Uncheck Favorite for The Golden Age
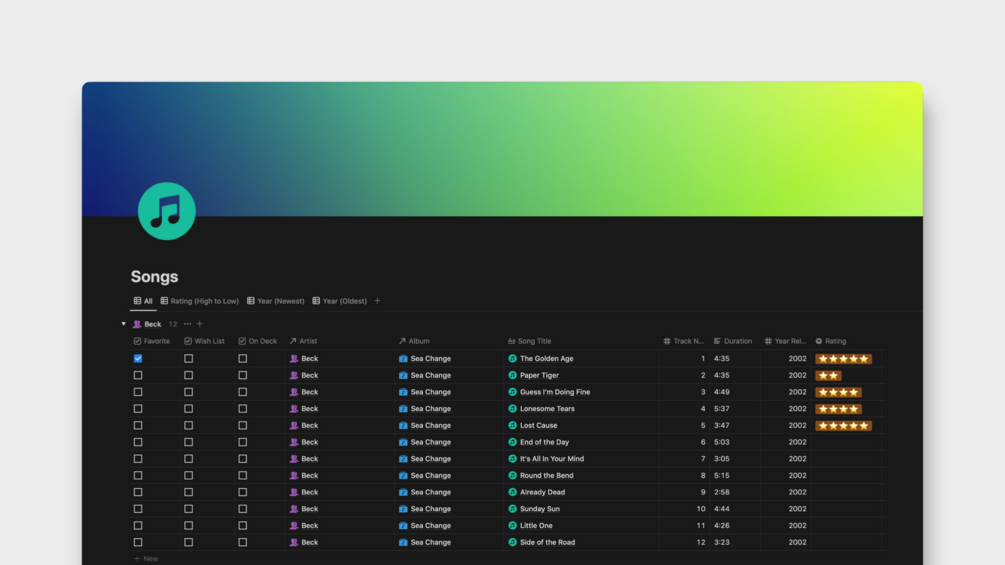The height and width of the screenshot is (565, 1005). click(x=138, y=359)
